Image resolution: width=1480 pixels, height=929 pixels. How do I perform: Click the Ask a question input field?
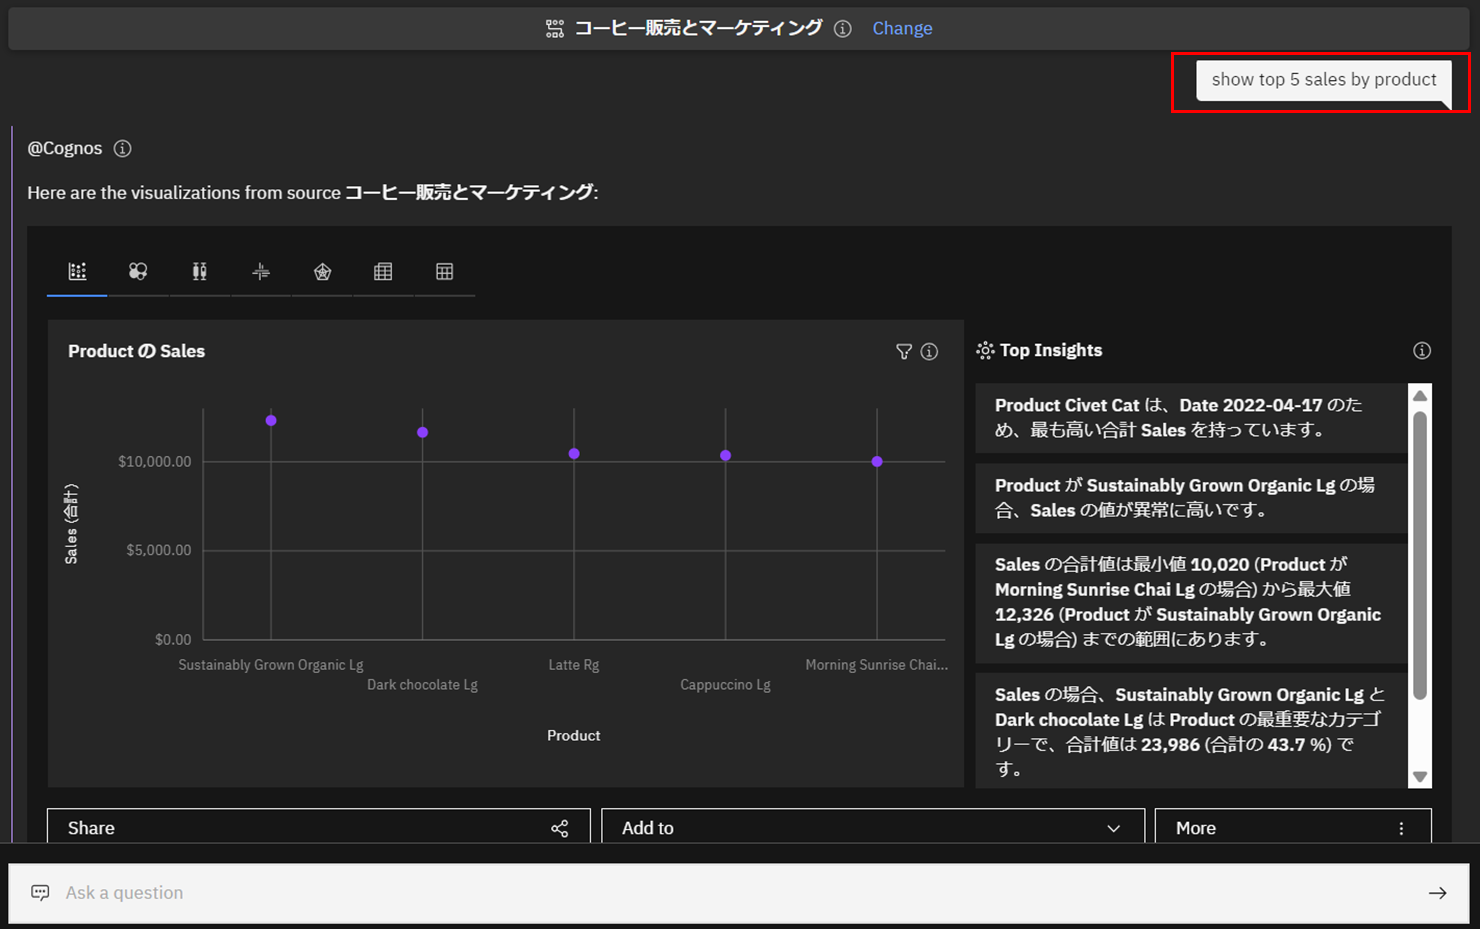click(x=740, y=893)
